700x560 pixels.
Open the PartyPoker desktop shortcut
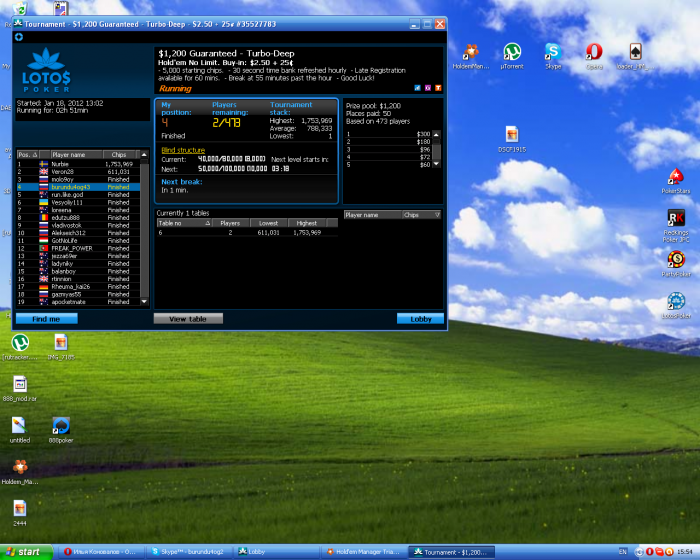point(676,259)
